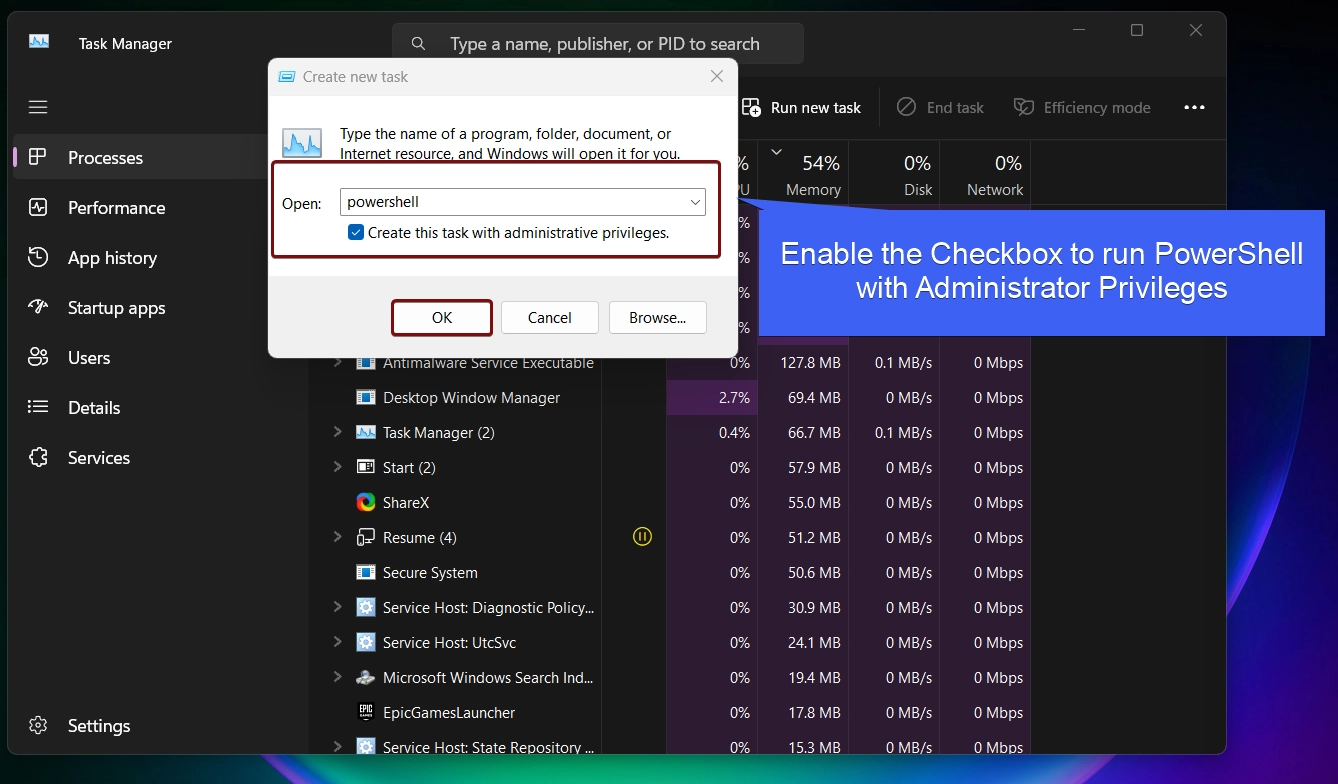Click the Antimalware Service Executable icon
This screenshot has height=784, width=1338.
tap(366, 362)
